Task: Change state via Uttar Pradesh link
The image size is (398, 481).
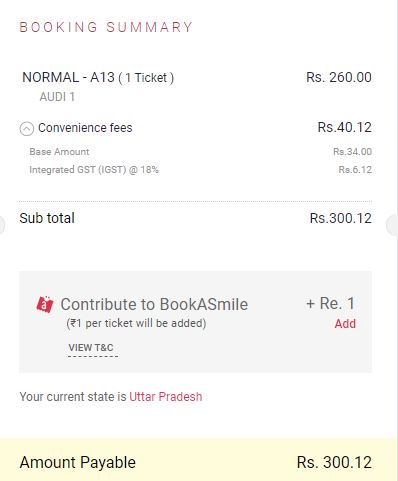Action: 166,397
